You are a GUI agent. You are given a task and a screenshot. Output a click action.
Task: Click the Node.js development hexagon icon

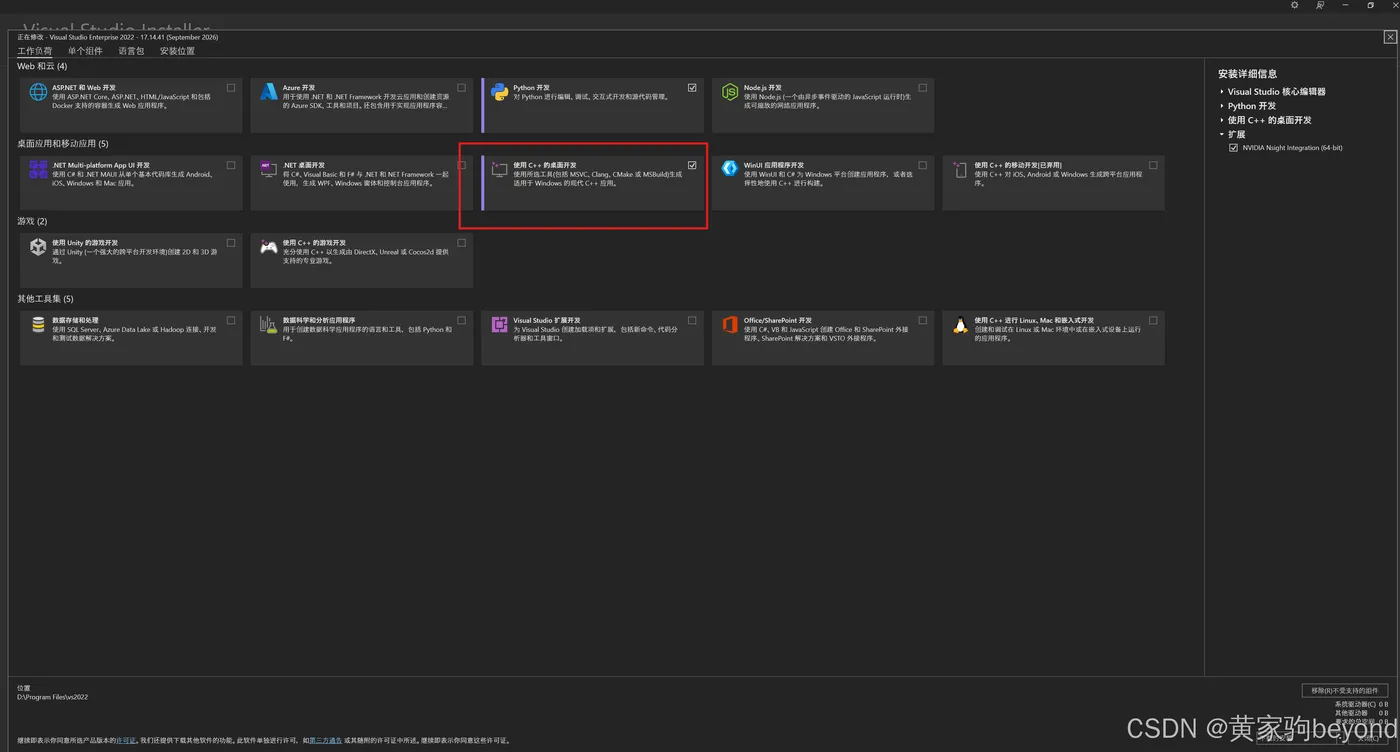[x=730, y=92]
